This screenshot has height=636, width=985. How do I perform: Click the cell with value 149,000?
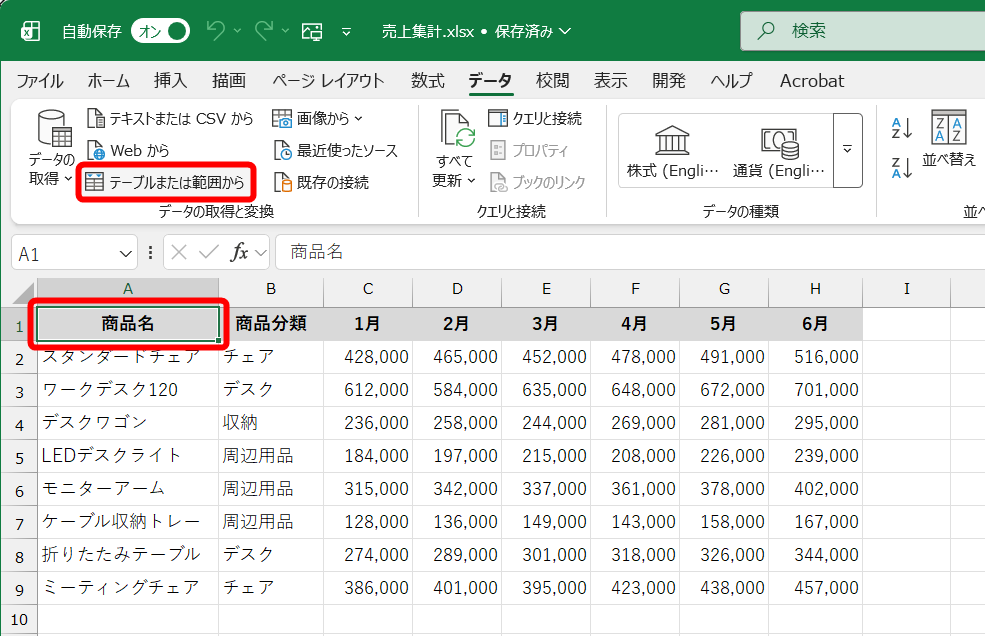pos(546,522)
